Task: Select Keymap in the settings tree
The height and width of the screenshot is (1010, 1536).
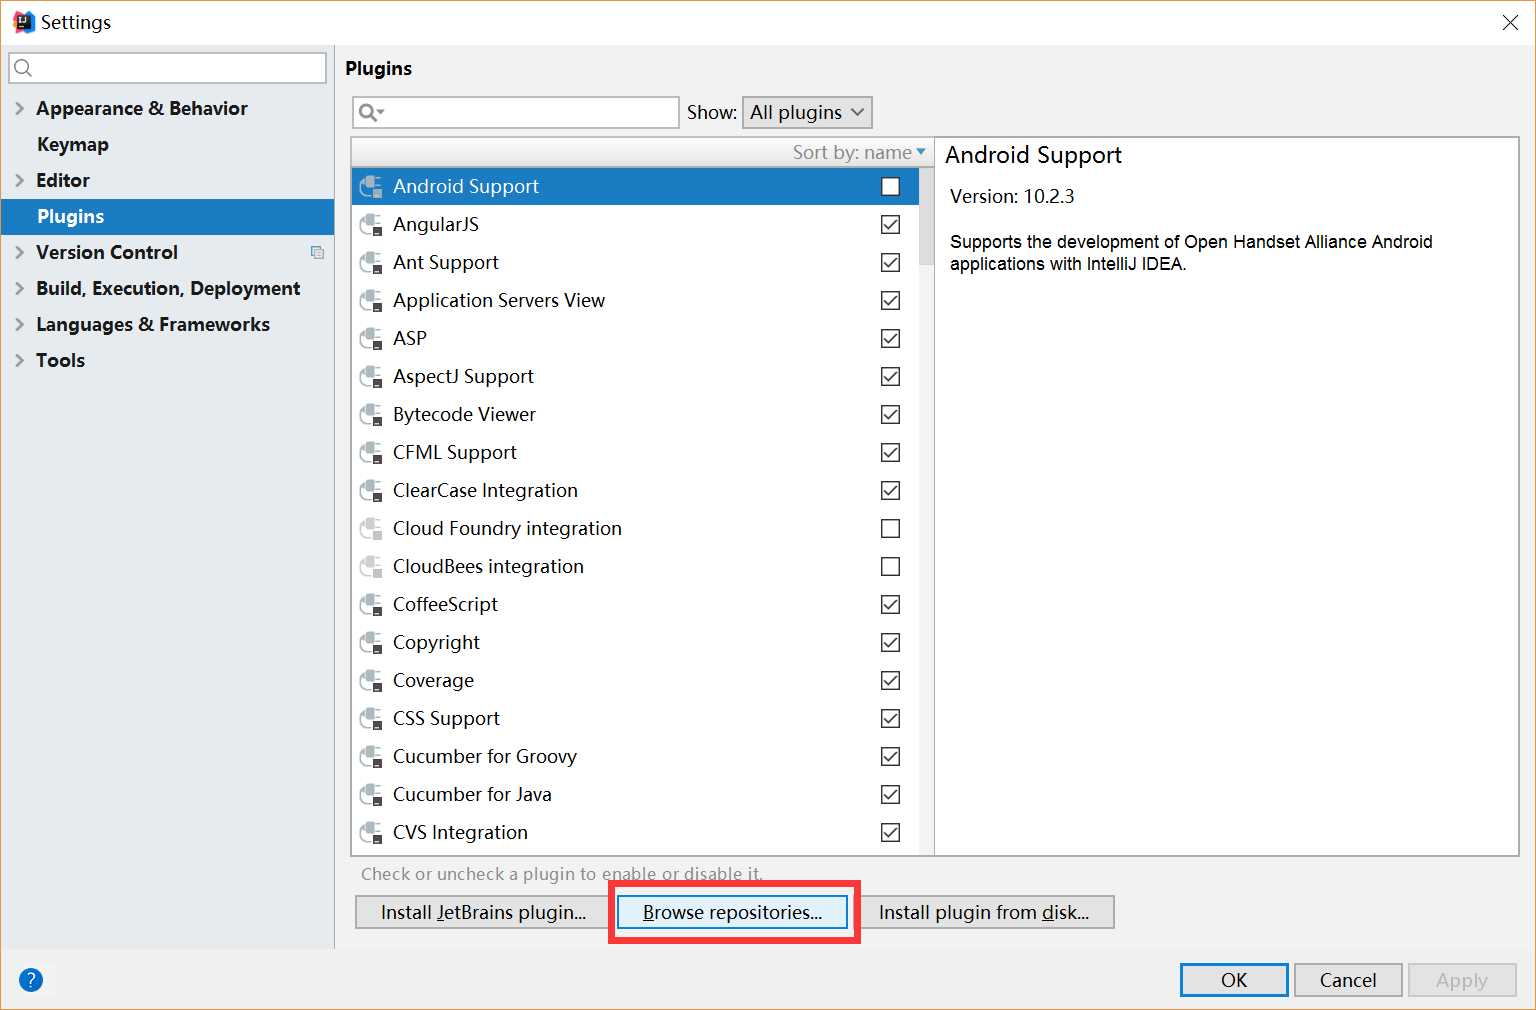Action: pyautogui.click(x=73, y=145)
